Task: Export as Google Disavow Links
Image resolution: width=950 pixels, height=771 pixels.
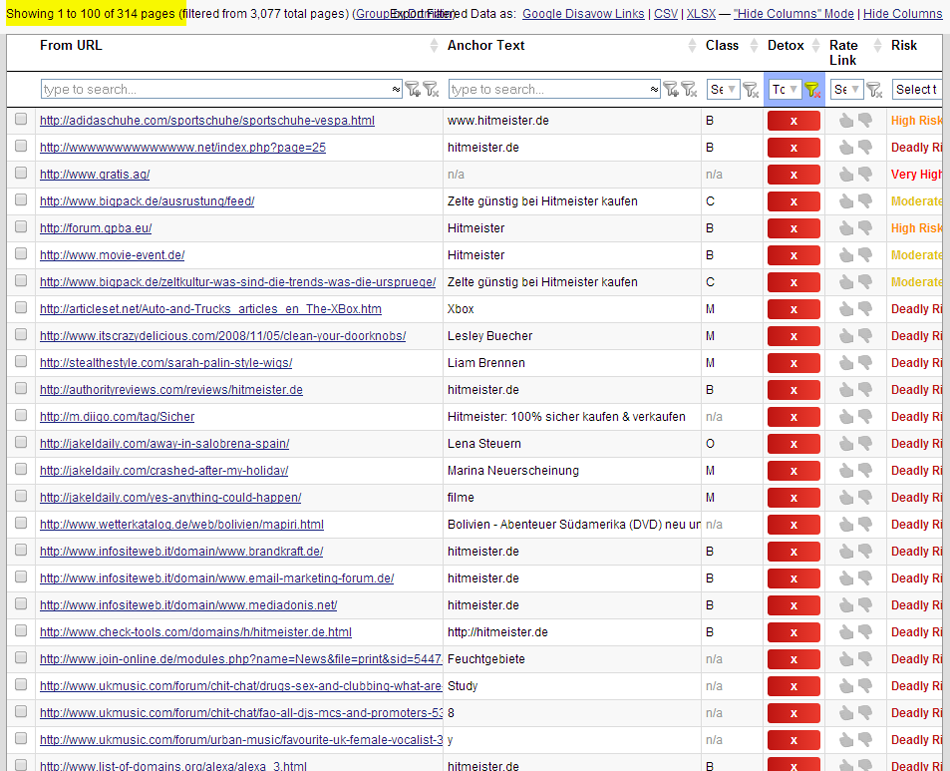Action: tap(583, 13)
